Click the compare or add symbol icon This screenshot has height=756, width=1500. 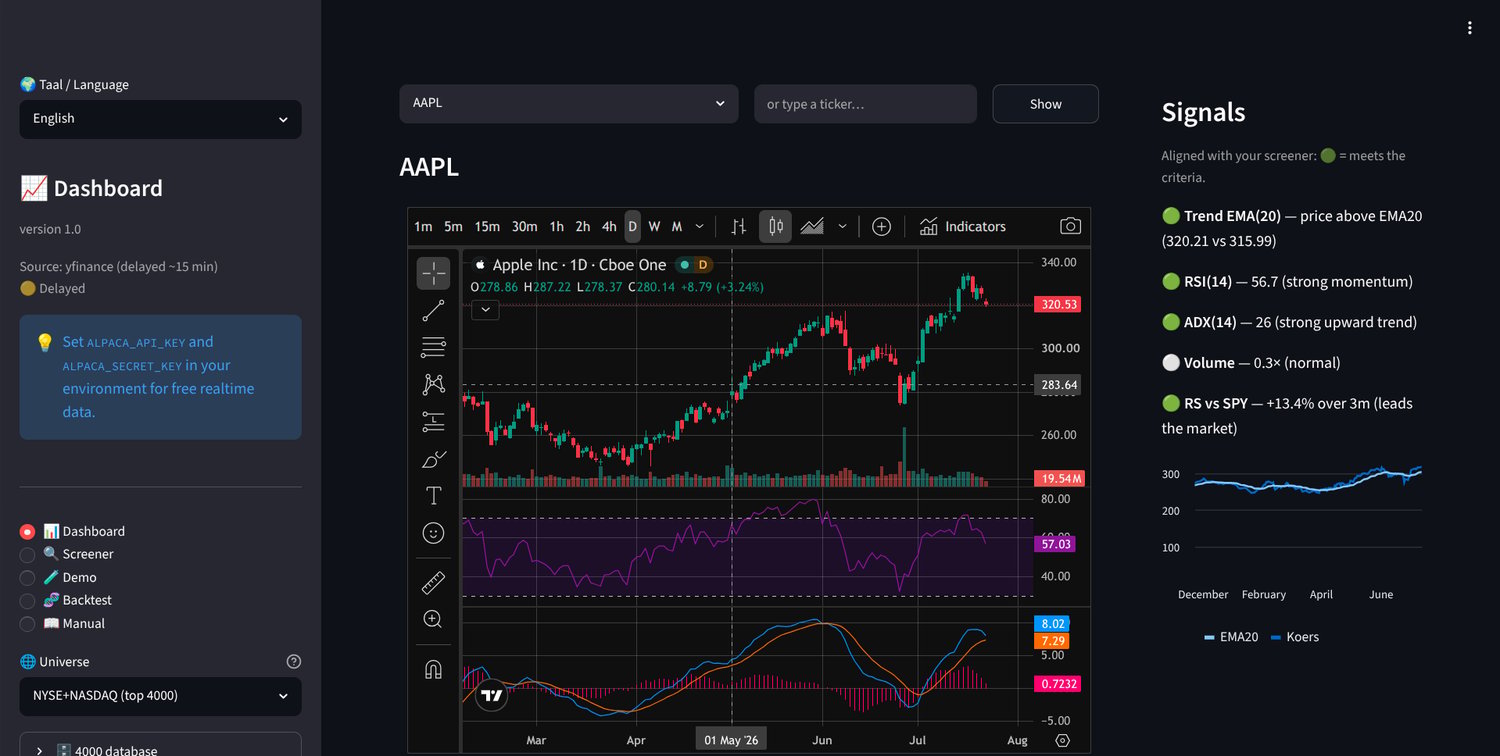(x=881, y=226)
